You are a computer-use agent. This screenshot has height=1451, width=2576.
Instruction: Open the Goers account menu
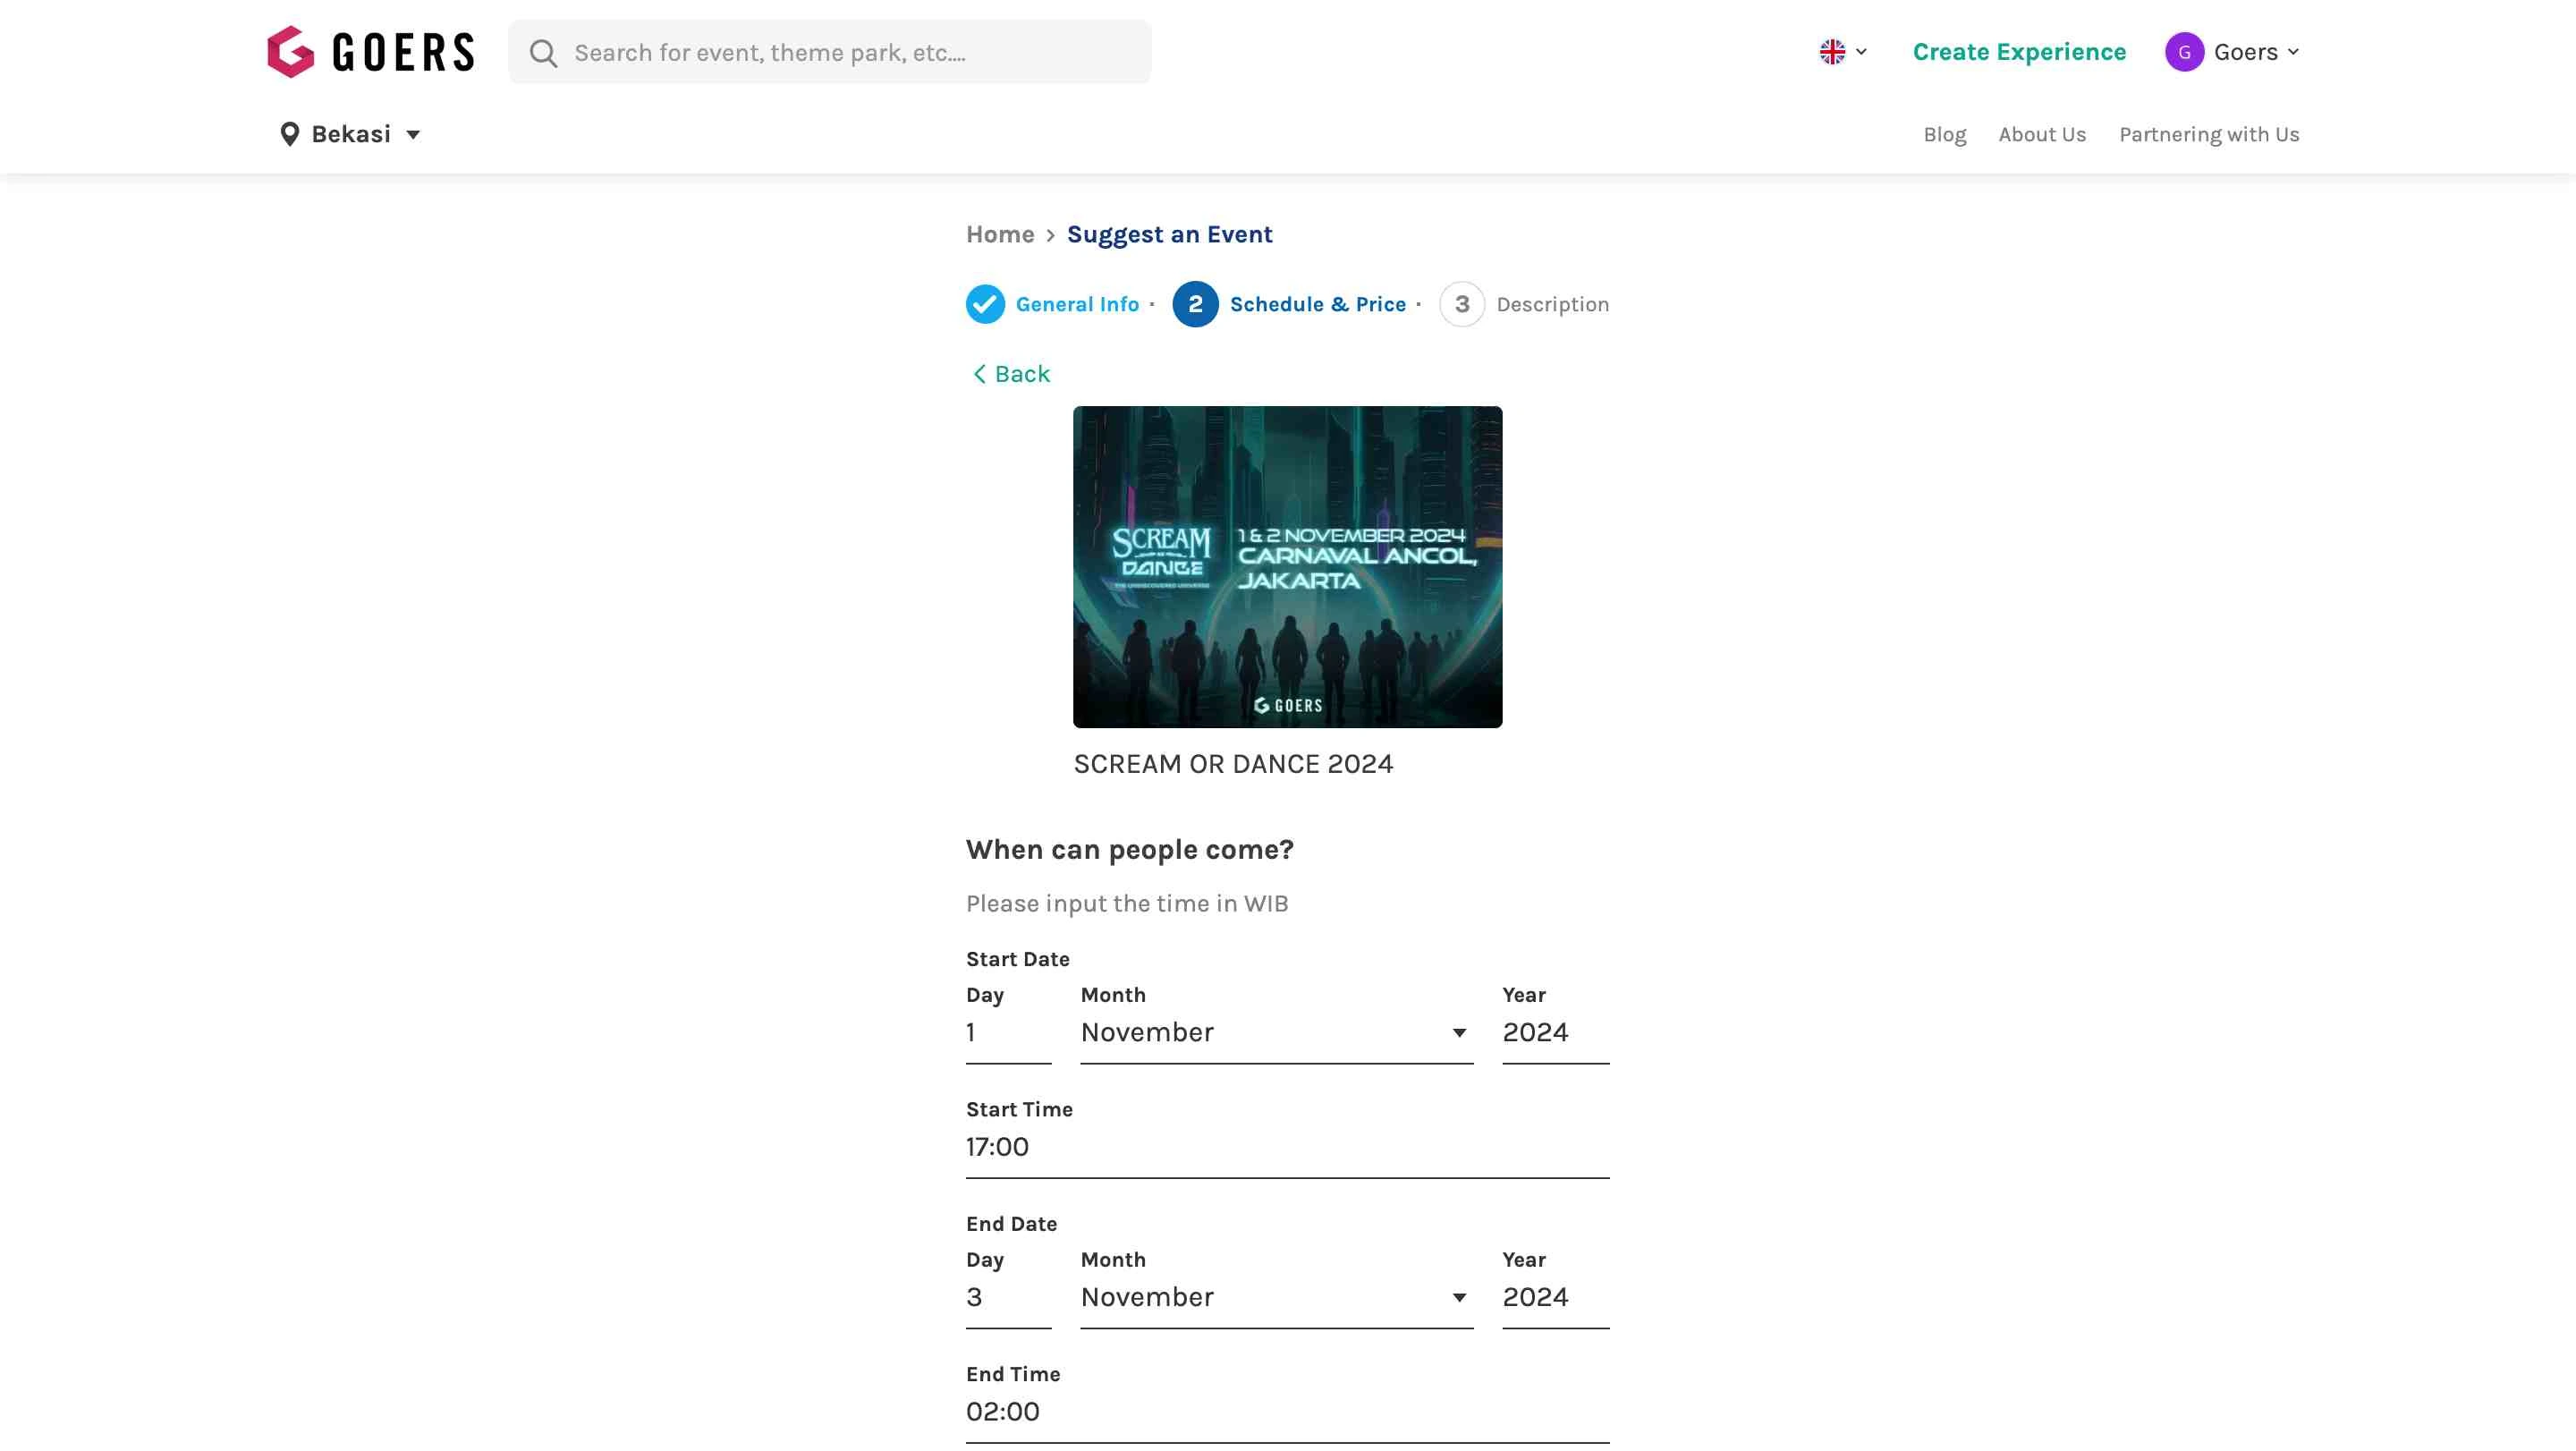2232,52
